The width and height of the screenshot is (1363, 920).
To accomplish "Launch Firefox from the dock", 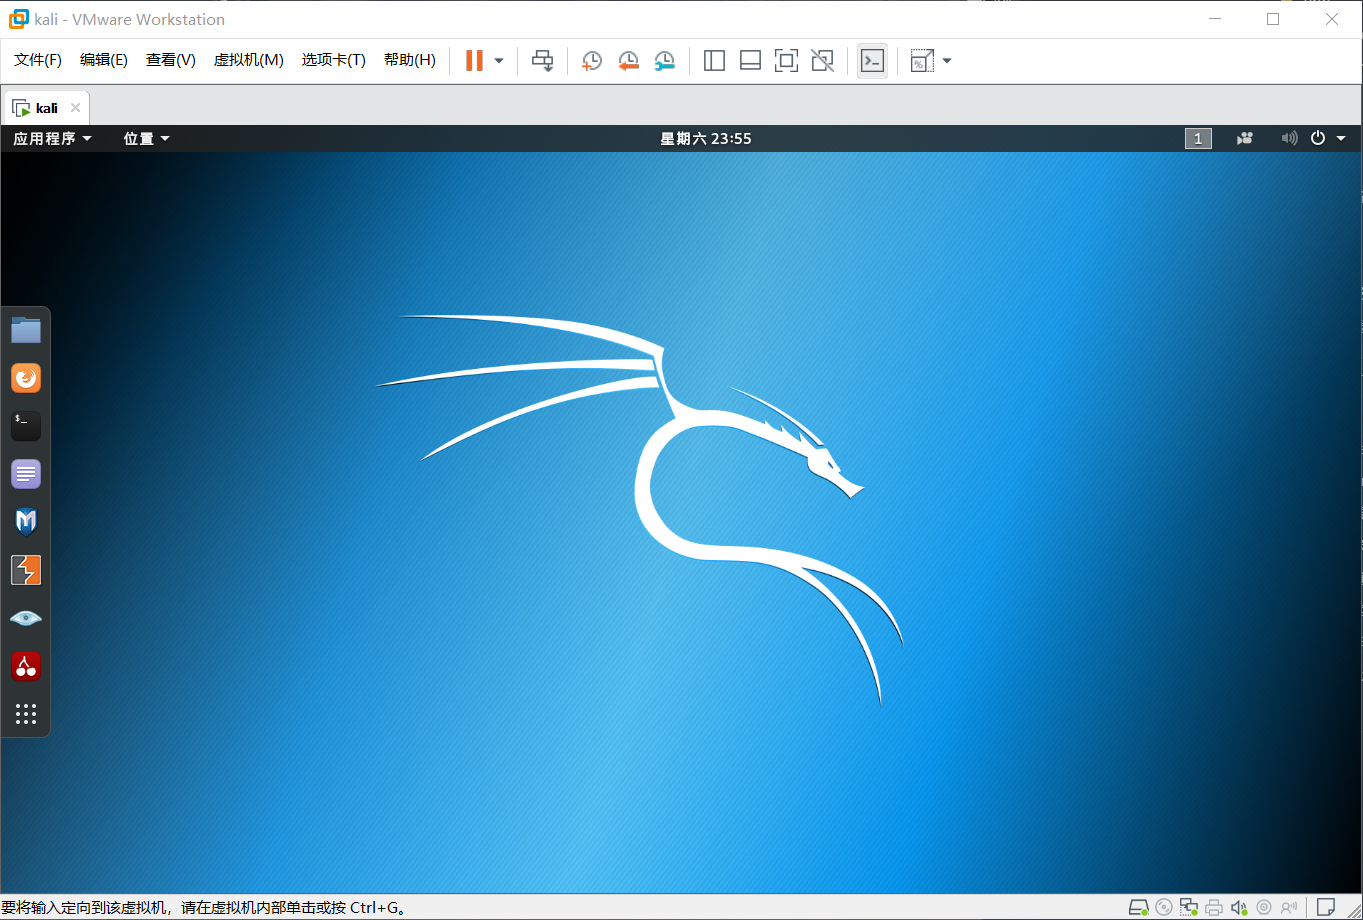I will pos(26,378).
